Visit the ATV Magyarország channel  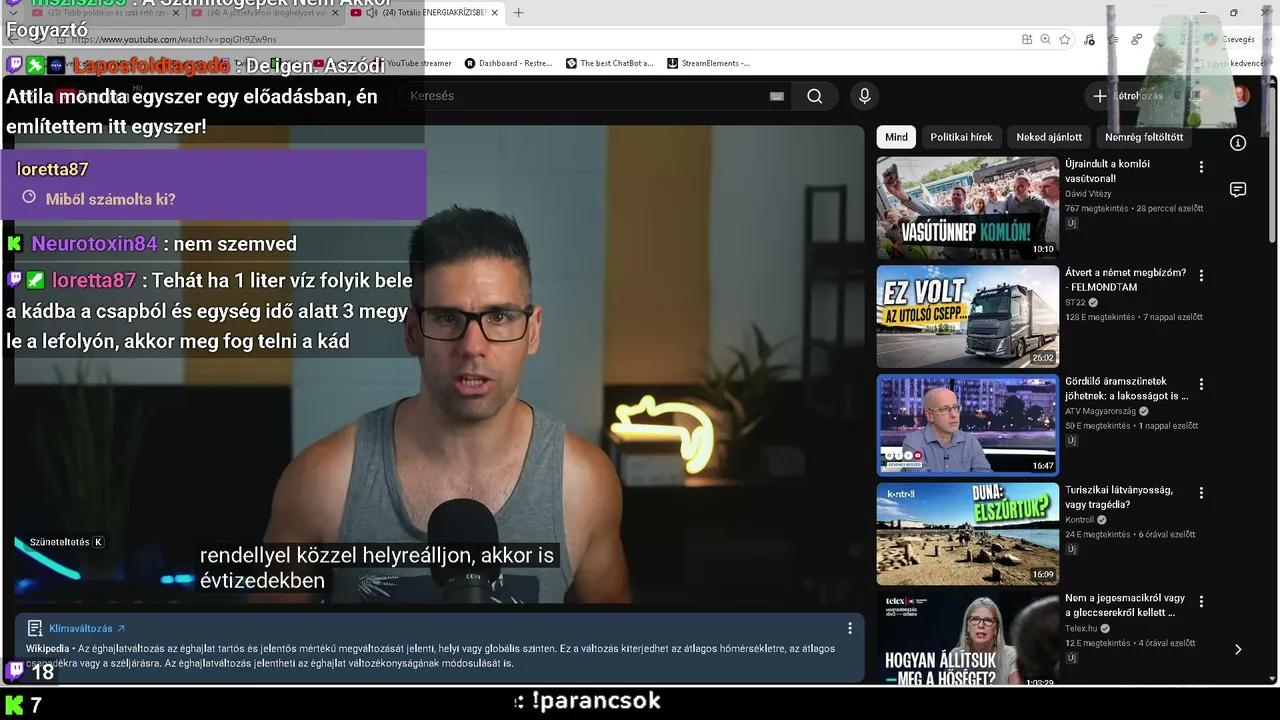click(x=1100, y=411)
